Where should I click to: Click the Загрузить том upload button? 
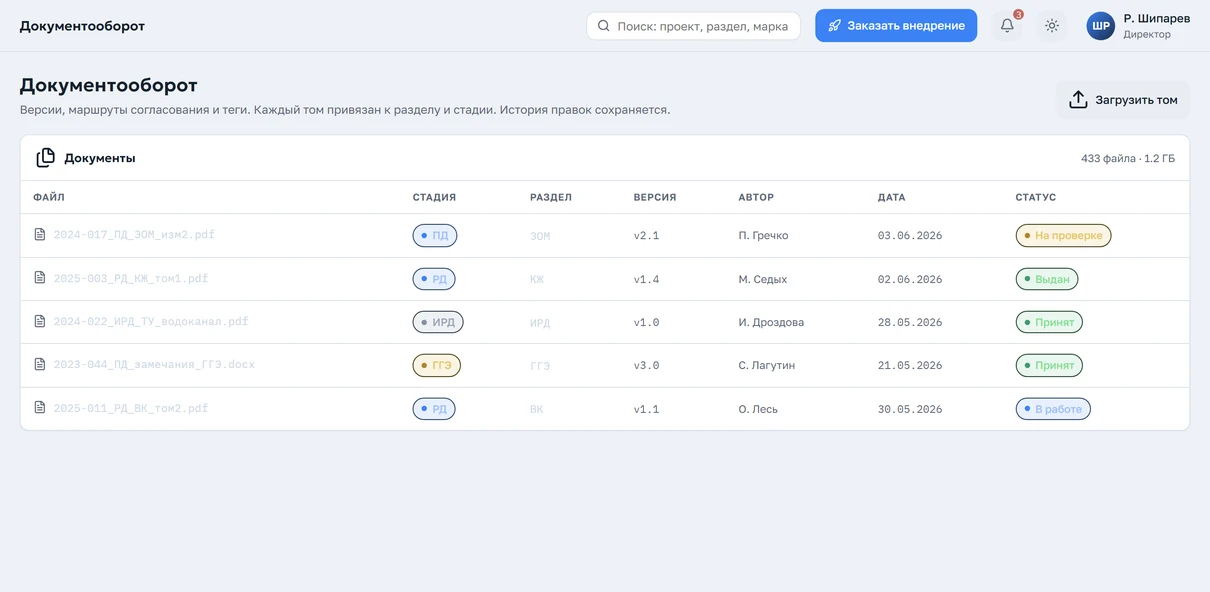coord(1123,100)
